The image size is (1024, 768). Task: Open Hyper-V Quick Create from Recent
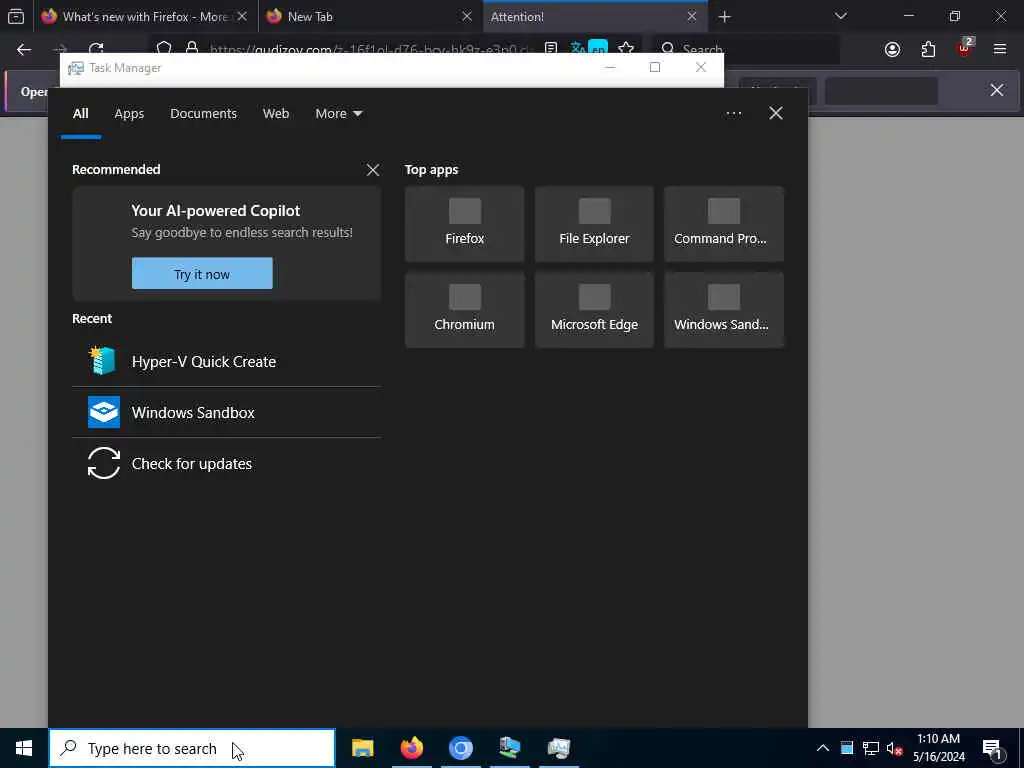pos(227,362)
